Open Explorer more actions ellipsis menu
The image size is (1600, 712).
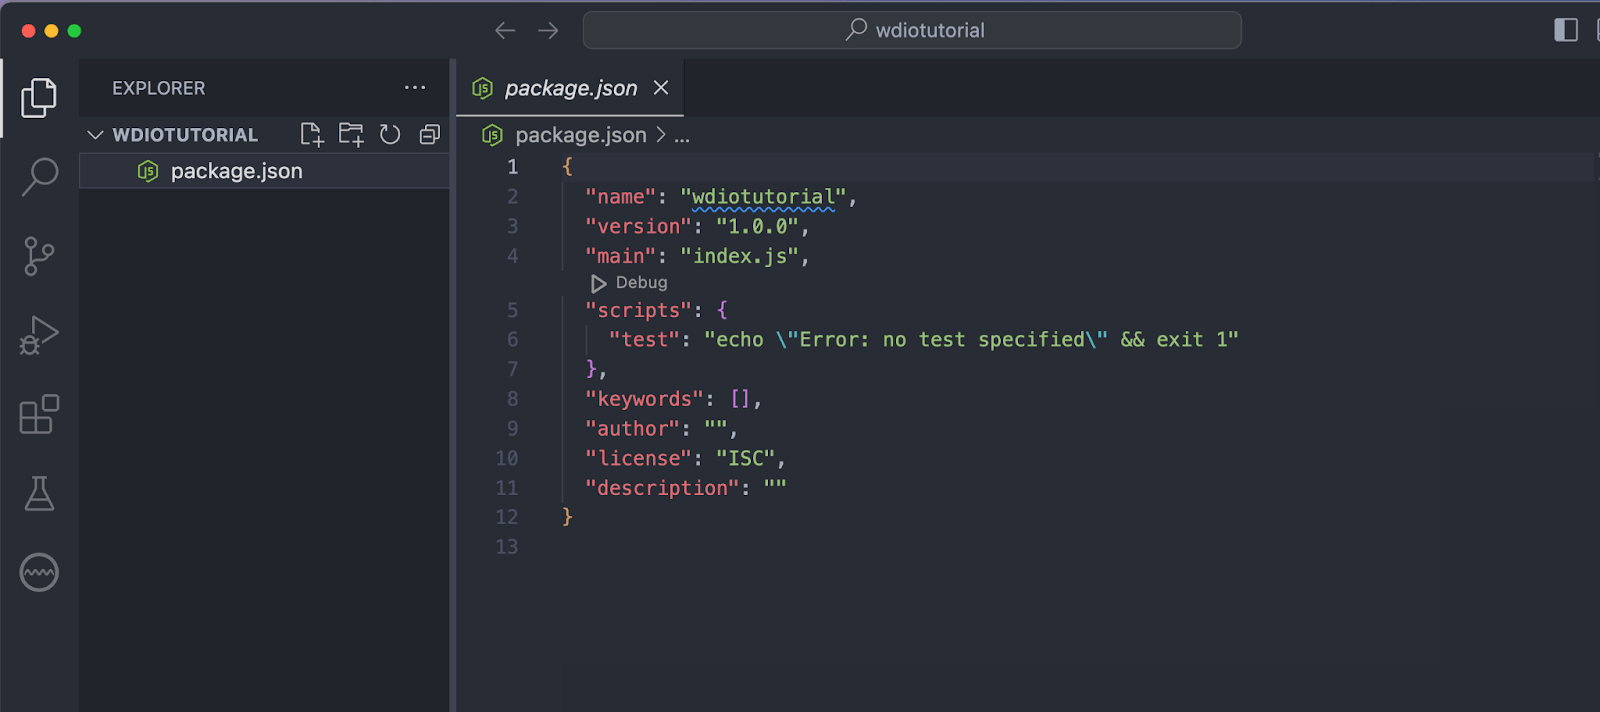click(415, 88)
